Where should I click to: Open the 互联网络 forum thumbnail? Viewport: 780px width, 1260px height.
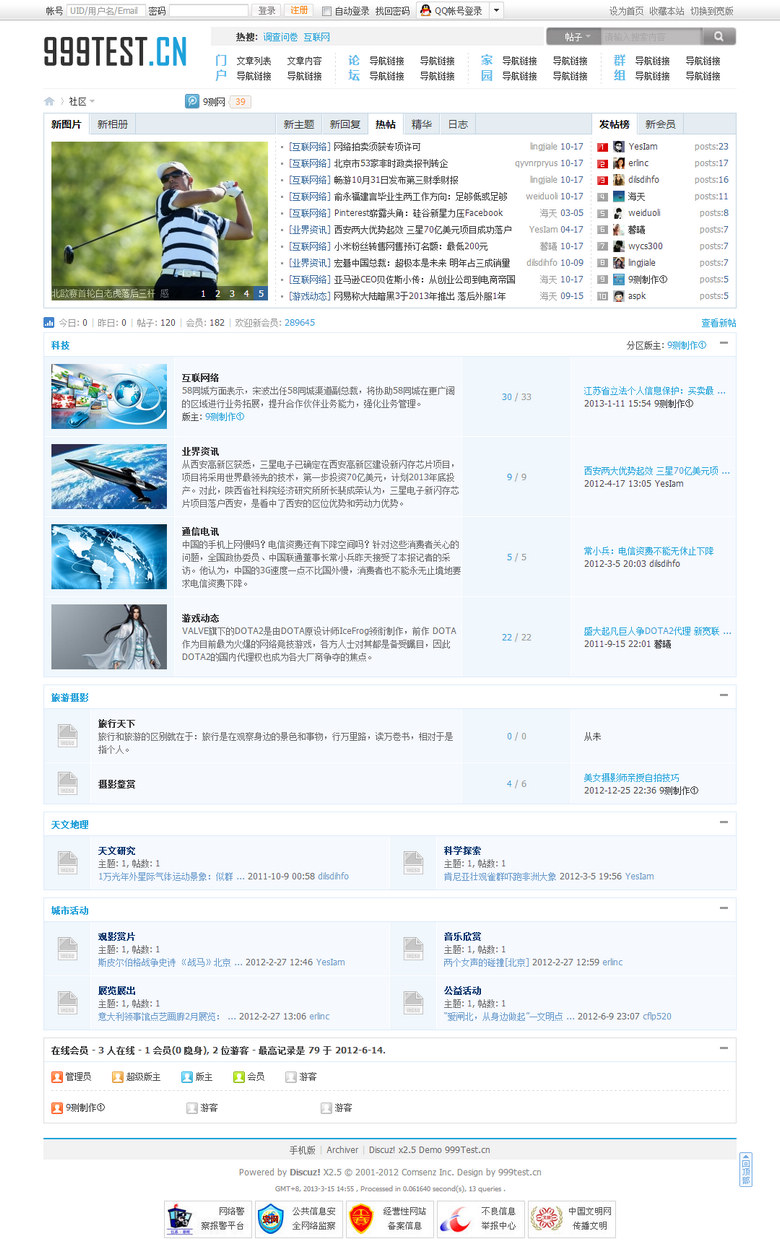(x=109, y=396)
